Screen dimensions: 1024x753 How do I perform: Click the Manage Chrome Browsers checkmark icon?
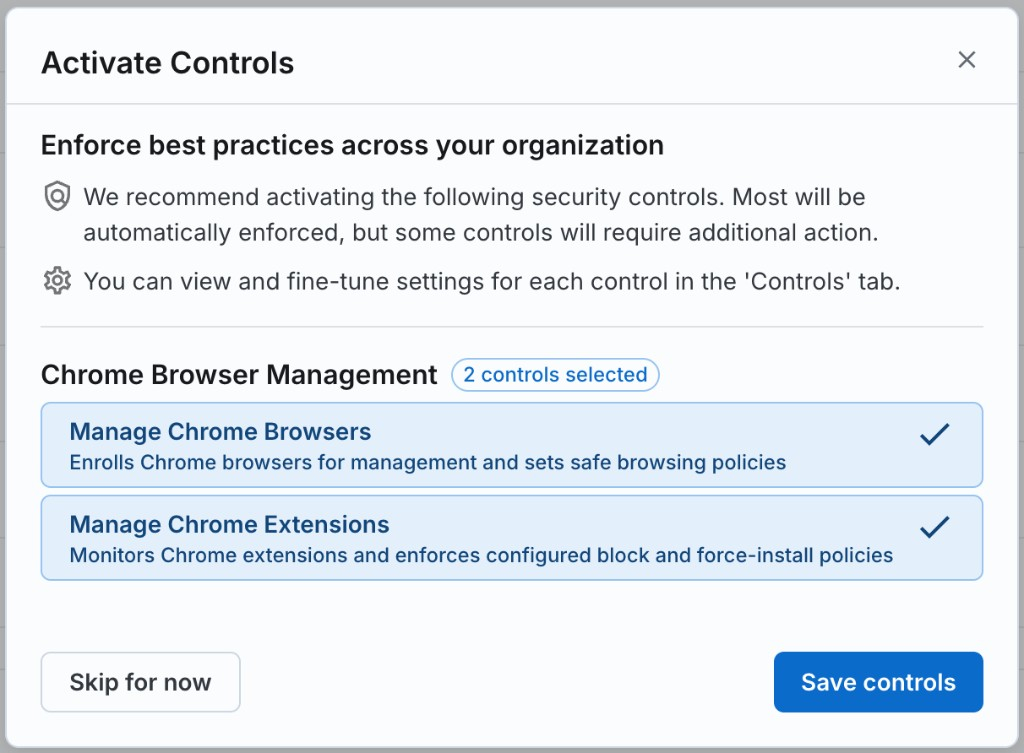tap(935, 434)
